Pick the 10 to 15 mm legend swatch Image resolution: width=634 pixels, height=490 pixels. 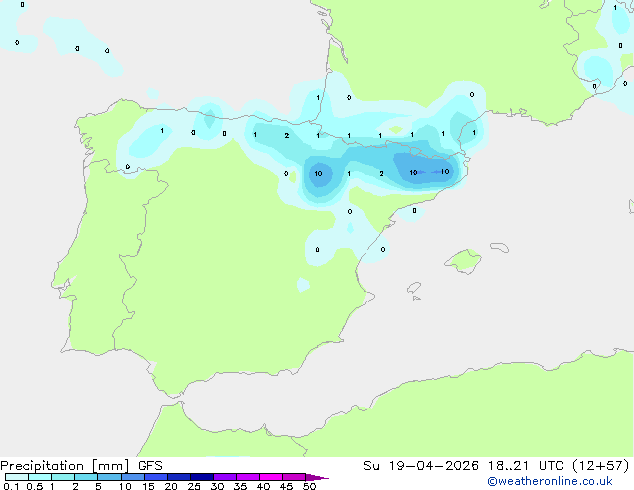(x=132, y=477)
